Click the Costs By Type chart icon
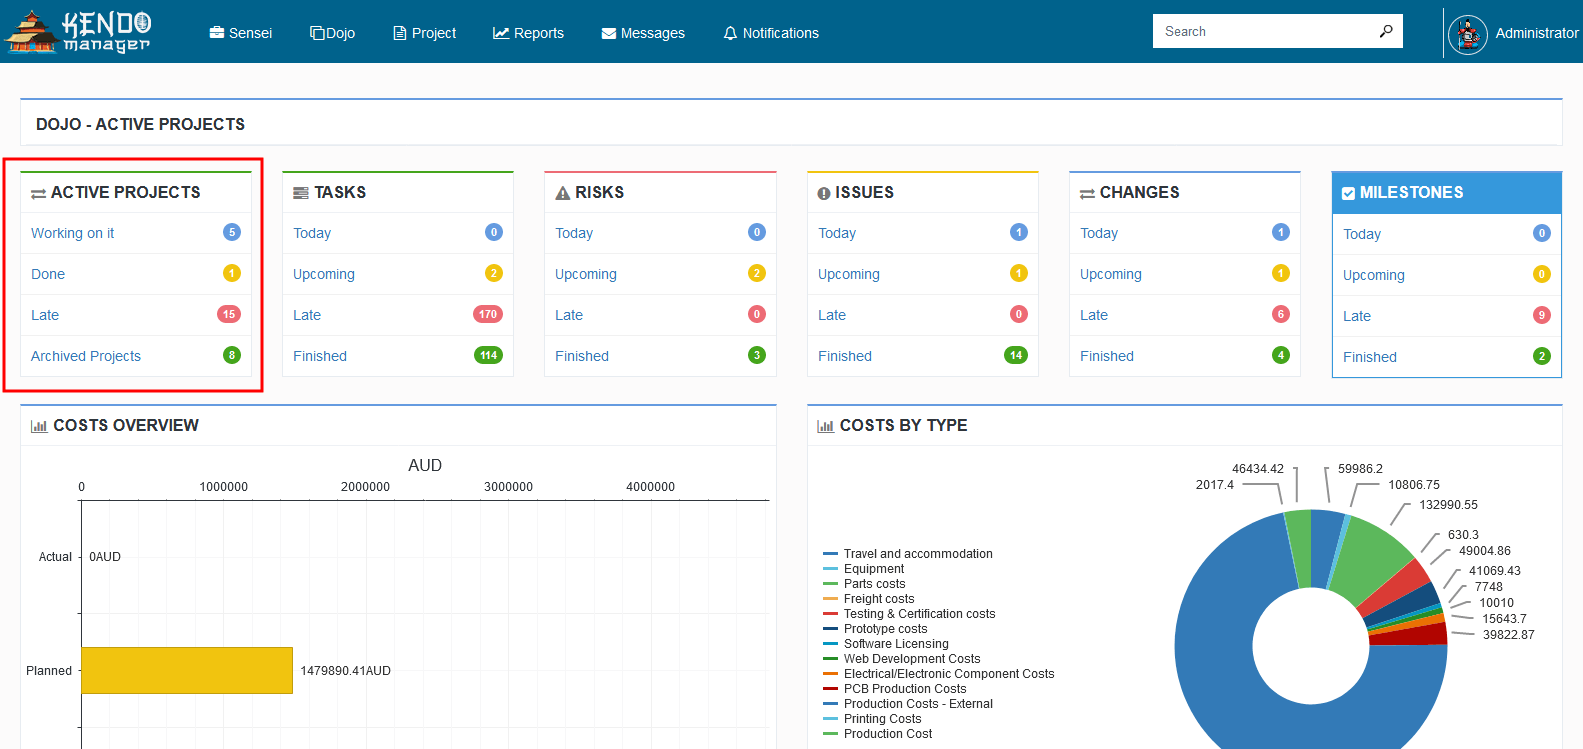Image resolution: width=1583 pixels, height=749 pixels. (825, 426)
